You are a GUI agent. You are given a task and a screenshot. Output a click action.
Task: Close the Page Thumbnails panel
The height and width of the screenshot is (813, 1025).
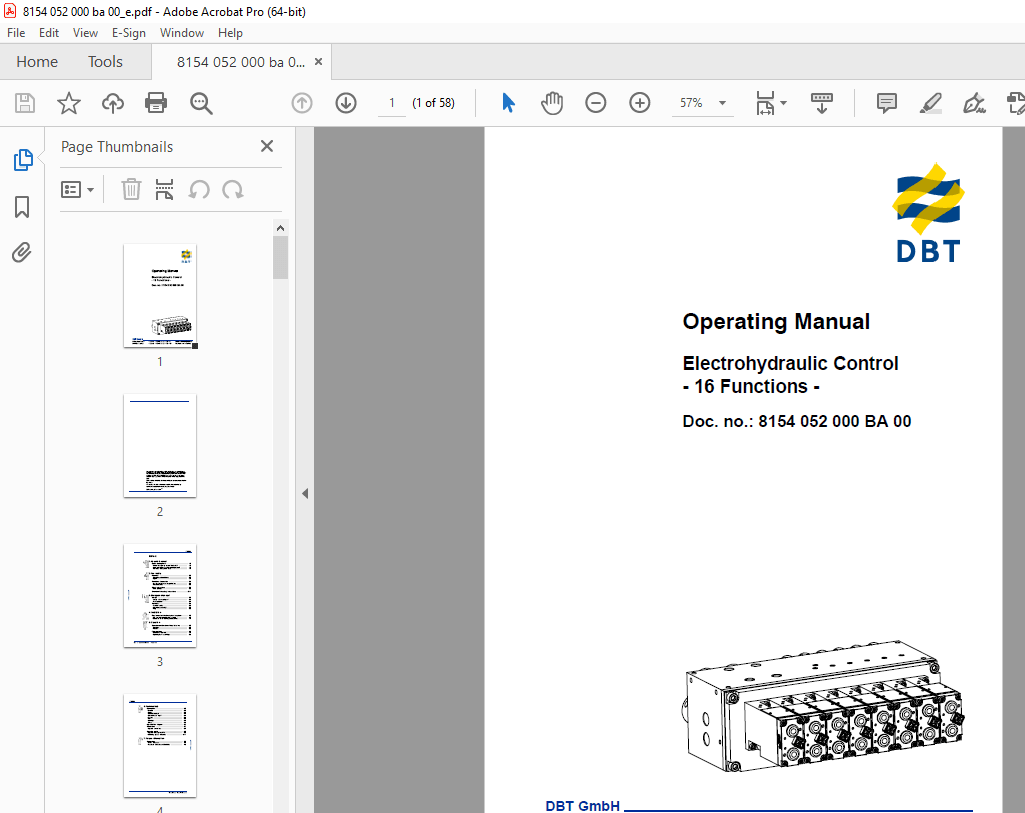pyautogui.click(x=267, y=146)
